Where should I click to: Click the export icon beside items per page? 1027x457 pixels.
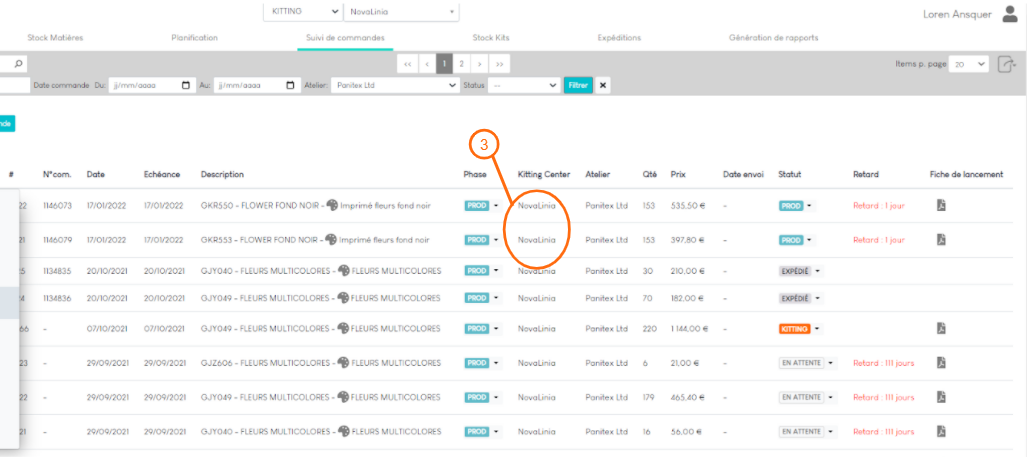point(1006,64)
